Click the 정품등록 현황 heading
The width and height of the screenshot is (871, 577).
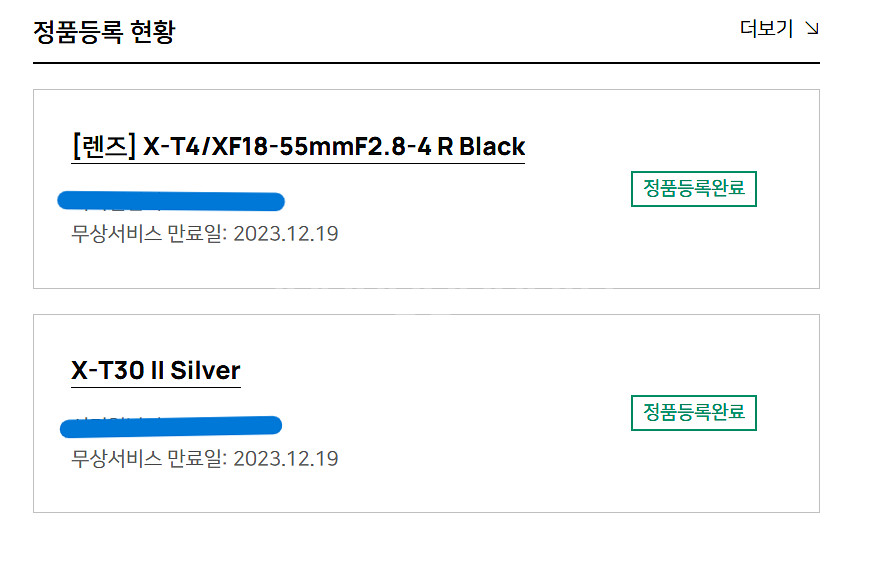(104, 31)
